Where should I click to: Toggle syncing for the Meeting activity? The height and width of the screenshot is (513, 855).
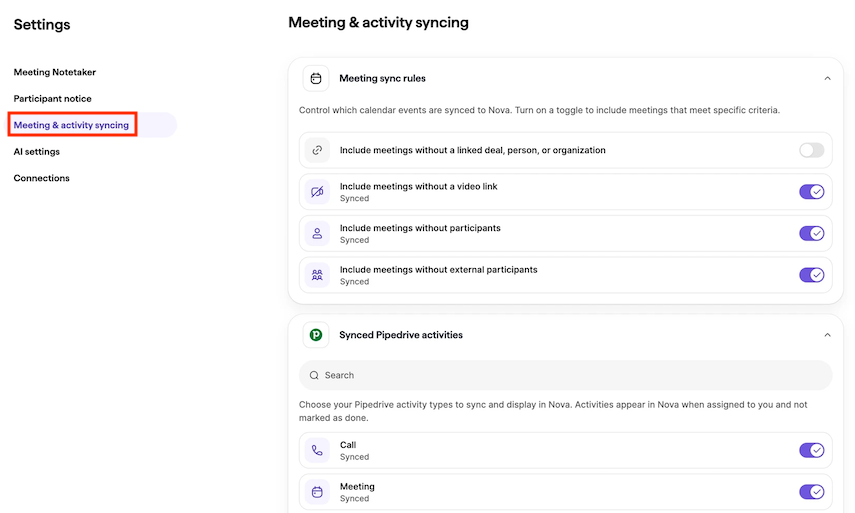point(811,492)
